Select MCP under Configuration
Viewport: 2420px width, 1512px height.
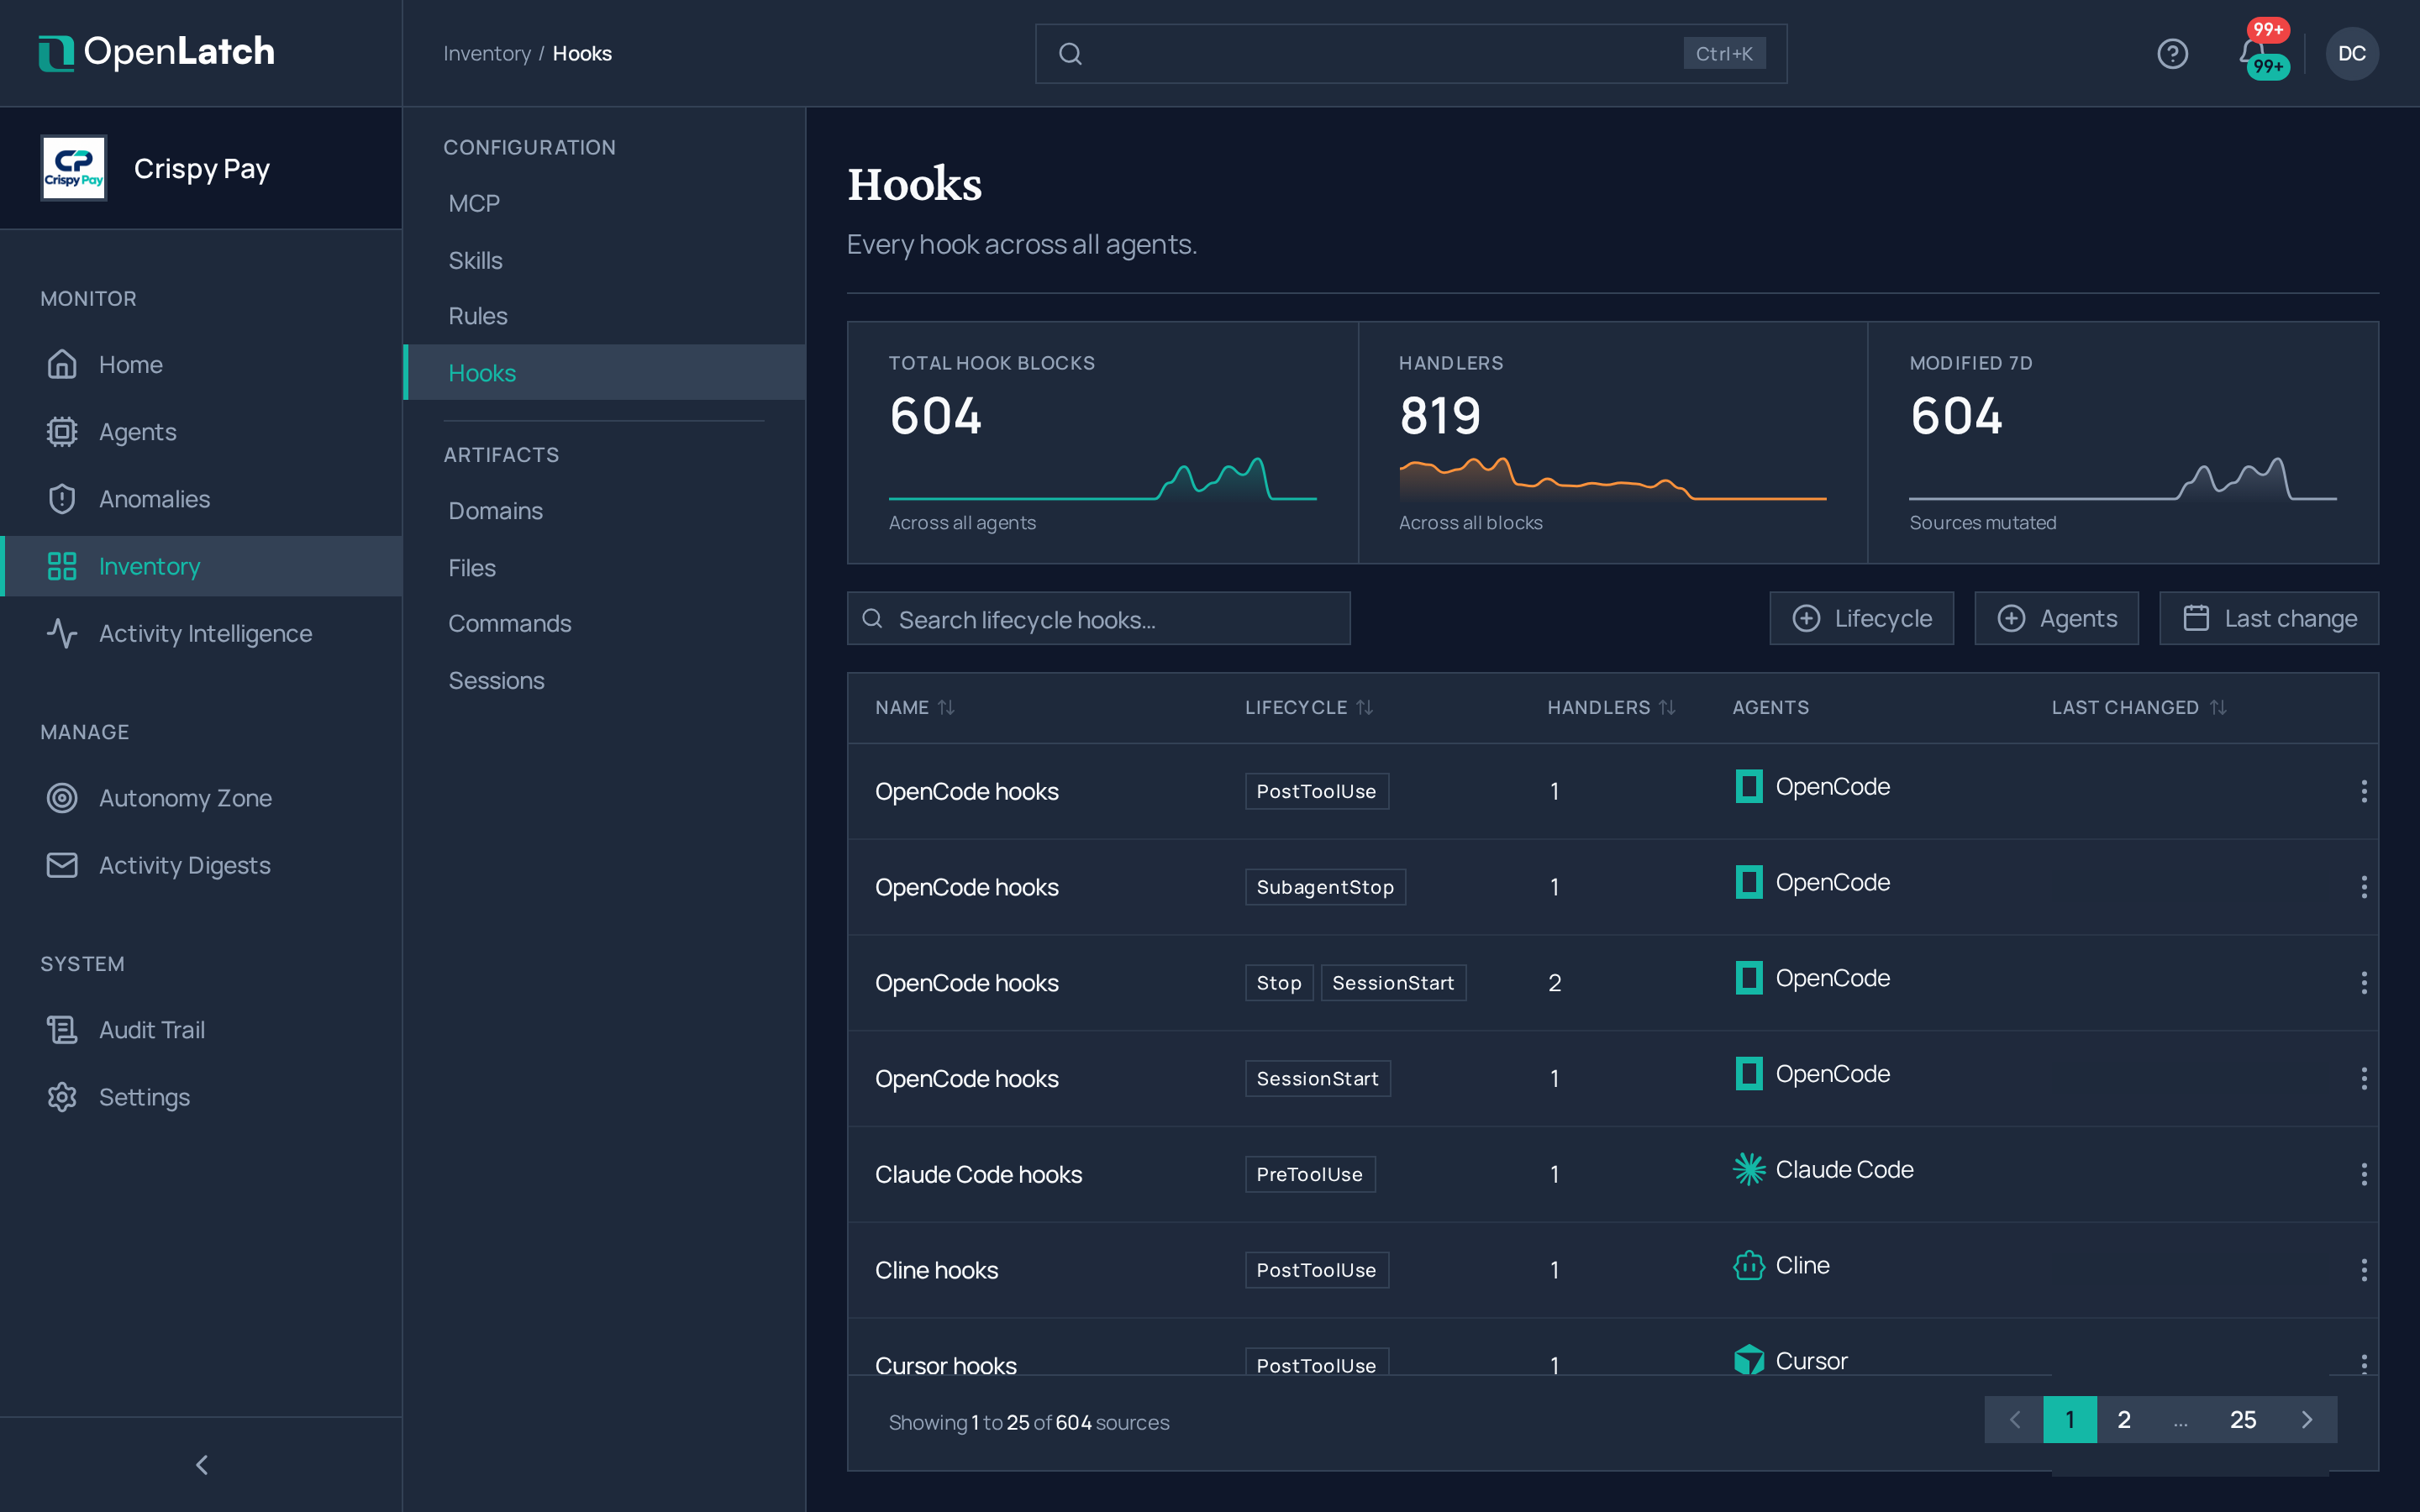(604, 203)
